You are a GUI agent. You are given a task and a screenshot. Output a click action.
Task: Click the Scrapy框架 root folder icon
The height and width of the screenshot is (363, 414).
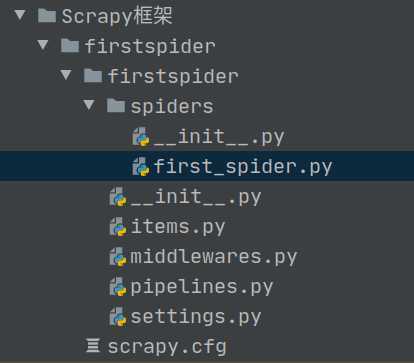click(47, 15)
